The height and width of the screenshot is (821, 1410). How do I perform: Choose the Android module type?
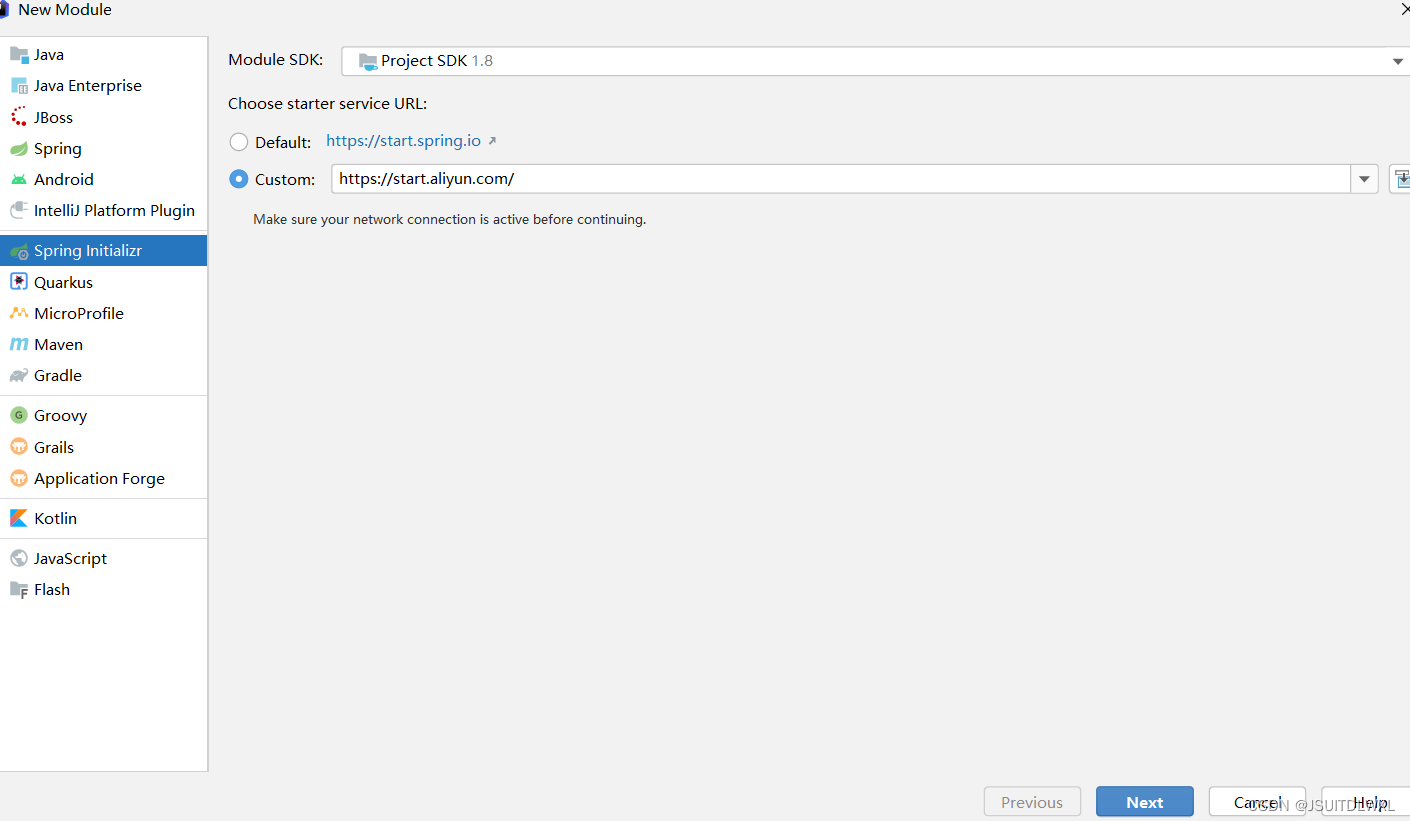point(62,179)
